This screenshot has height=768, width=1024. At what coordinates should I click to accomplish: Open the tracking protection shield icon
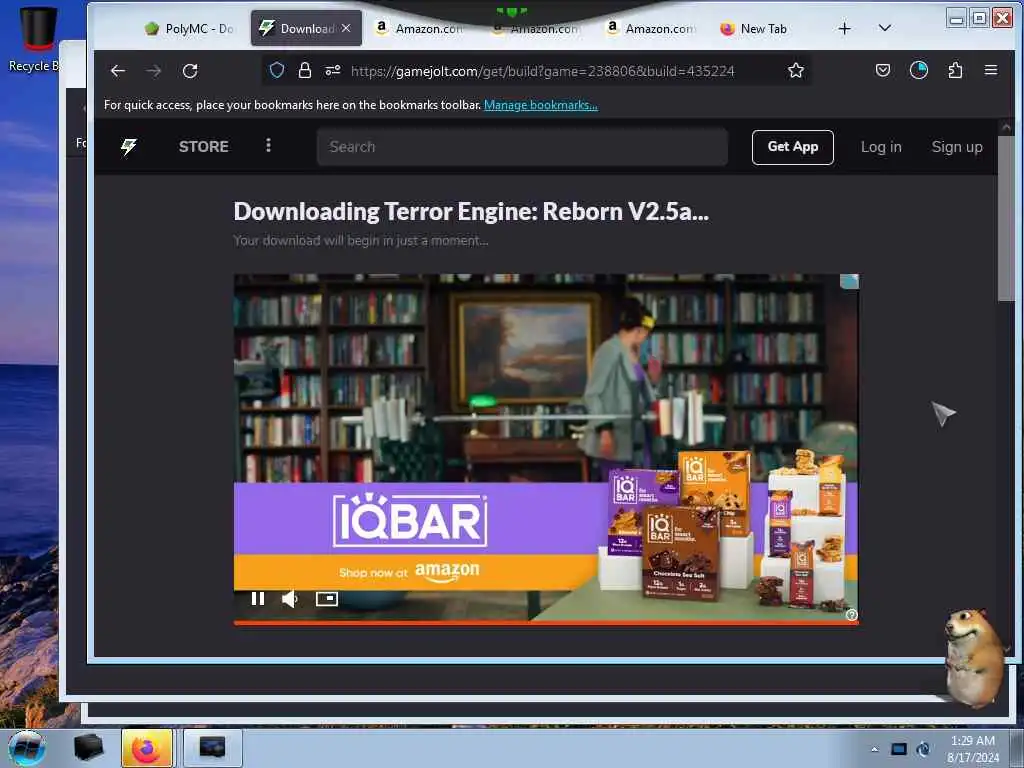(x=277, y=71)
